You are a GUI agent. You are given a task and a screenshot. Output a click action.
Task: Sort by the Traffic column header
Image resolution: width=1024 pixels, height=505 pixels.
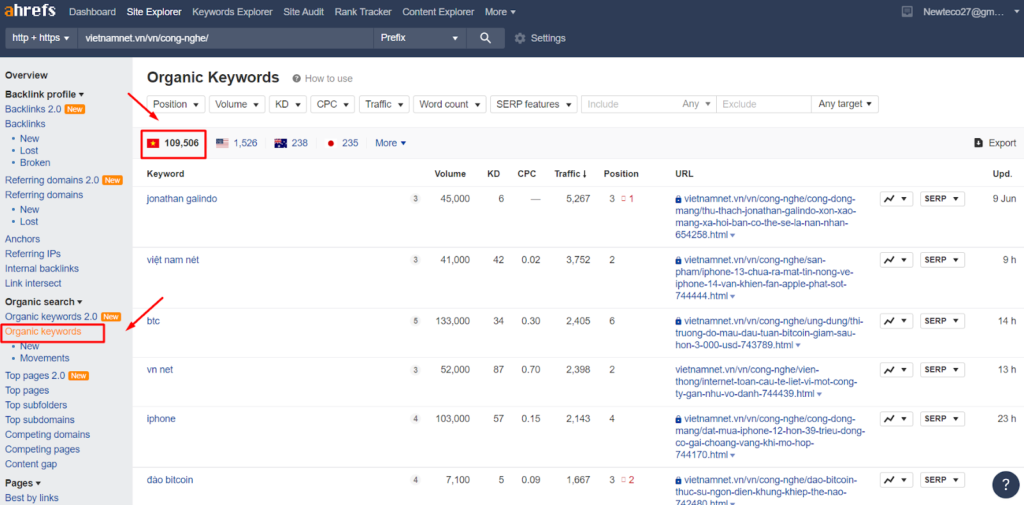571,174
